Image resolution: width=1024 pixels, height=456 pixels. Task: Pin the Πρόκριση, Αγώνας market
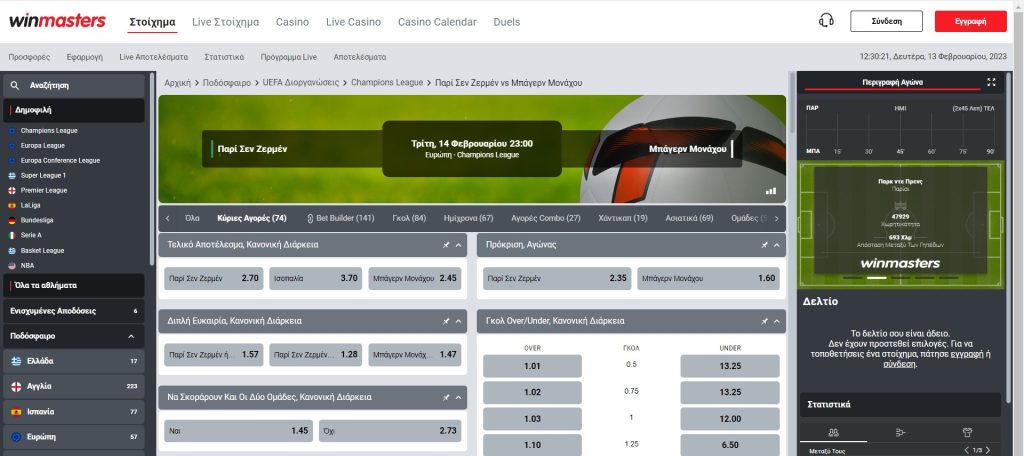762,245
